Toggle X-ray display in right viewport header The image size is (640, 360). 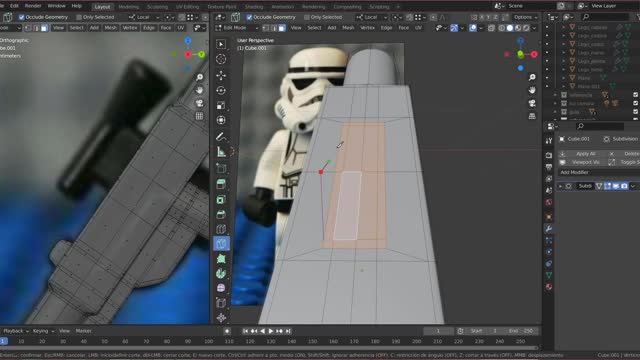click(491, 28)
